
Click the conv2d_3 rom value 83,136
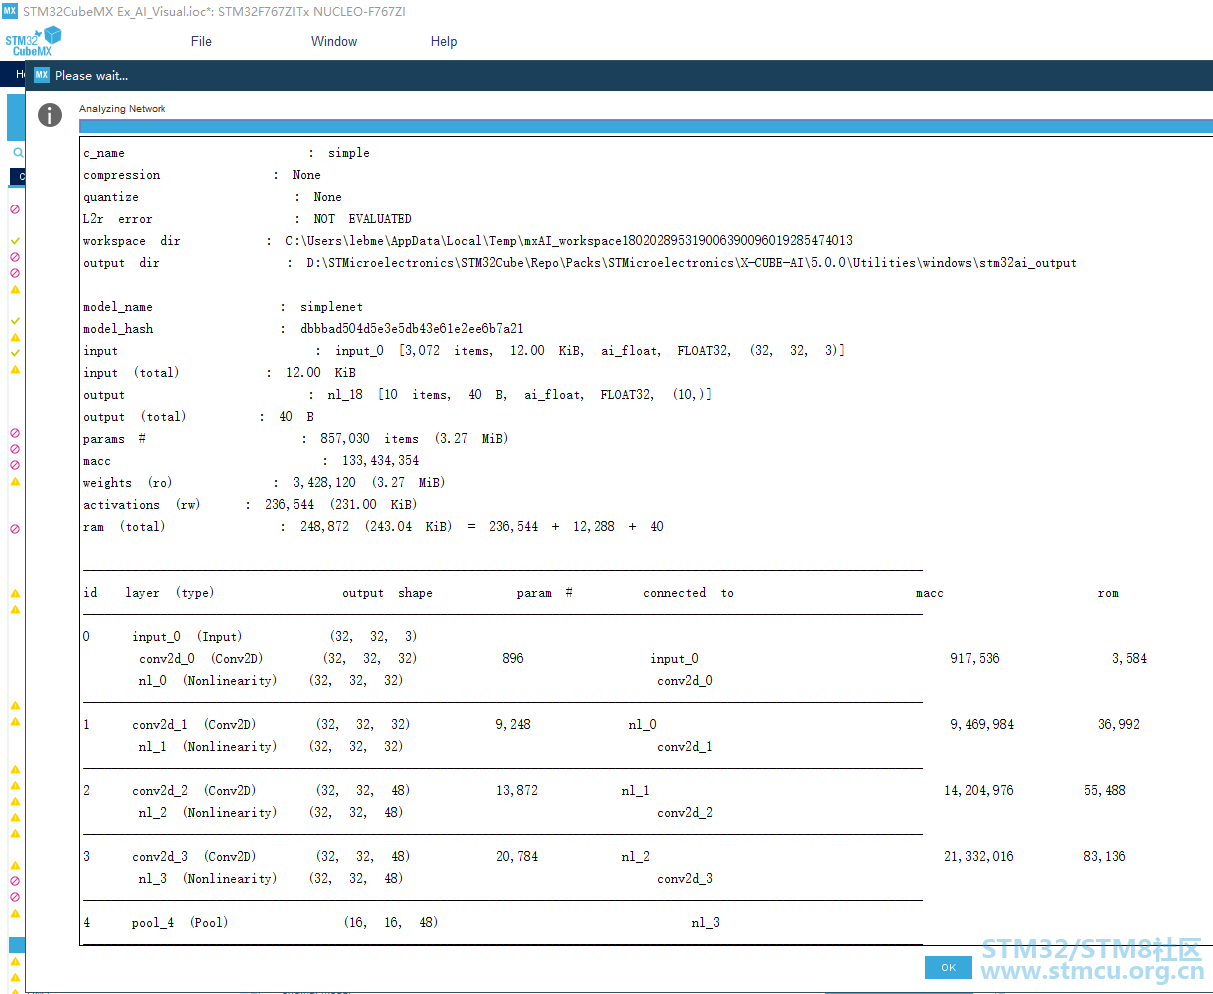(x=1104, y=857)
